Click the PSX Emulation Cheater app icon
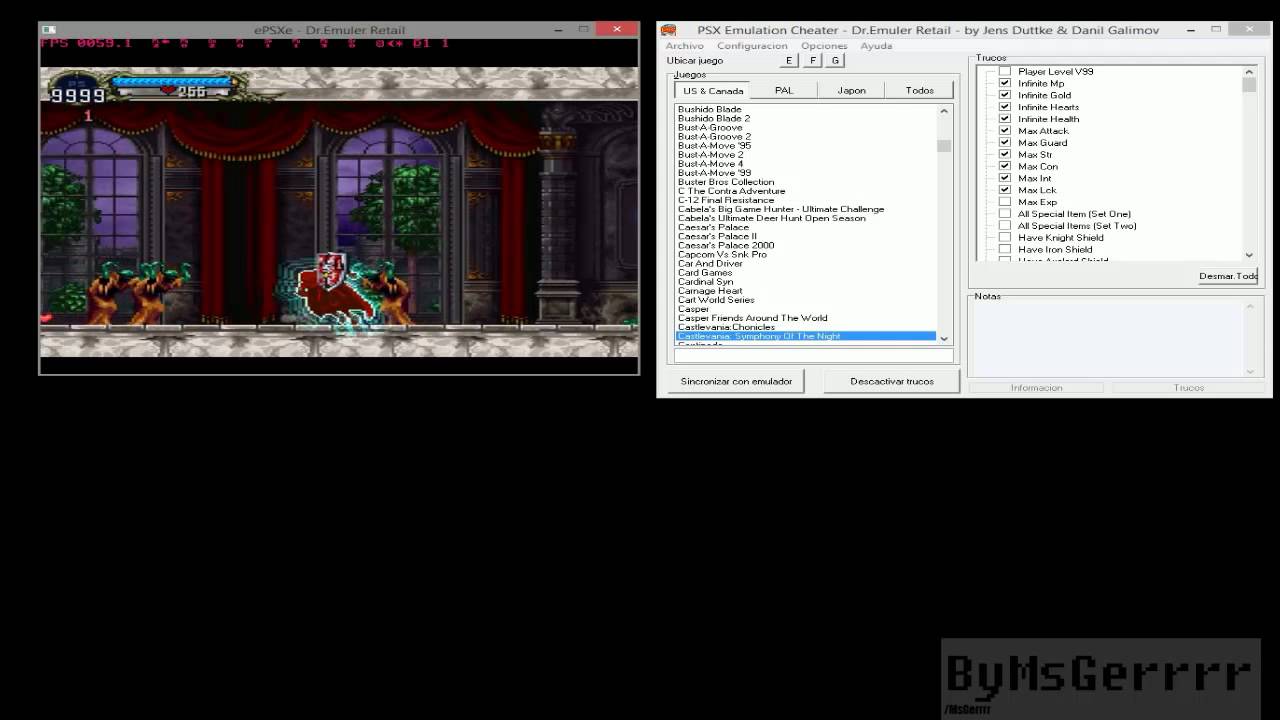Image resolution: width=1280 pixels, height=720 pixels. [668, 30]
